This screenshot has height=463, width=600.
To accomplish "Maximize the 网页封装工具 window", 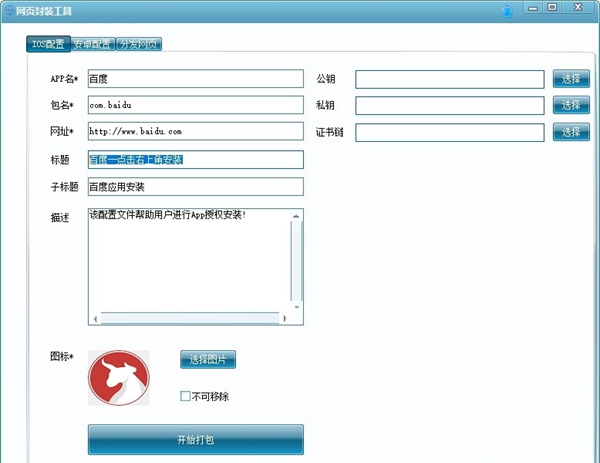I will pos(552,7).
